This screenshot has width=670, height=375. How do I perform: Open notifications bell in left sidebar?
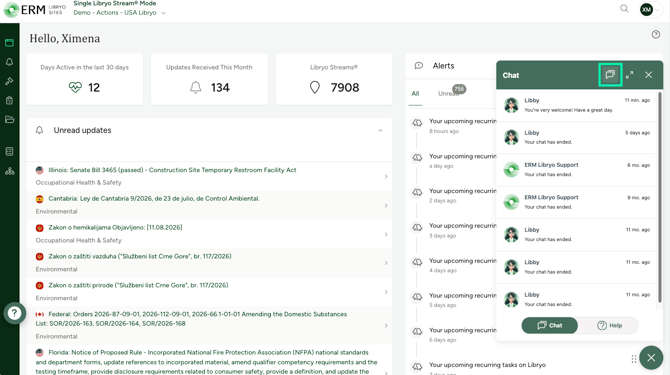click(x=9, y=62)
